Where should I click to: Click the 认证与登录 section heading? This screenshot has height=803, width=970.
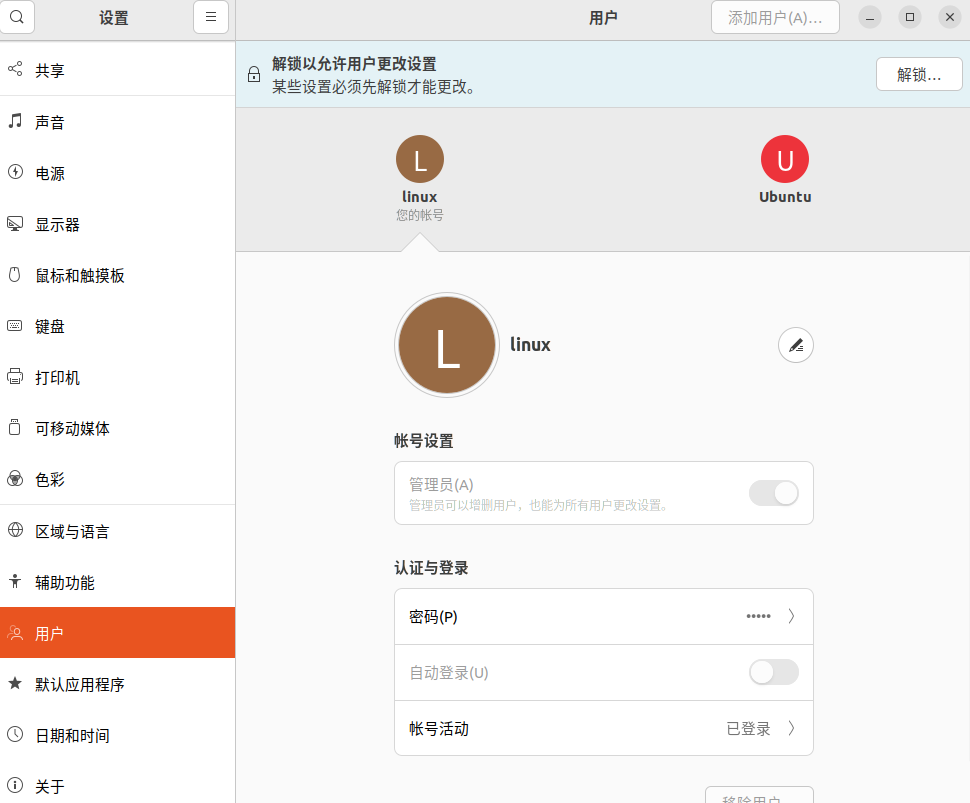click(x=431, y=568)
